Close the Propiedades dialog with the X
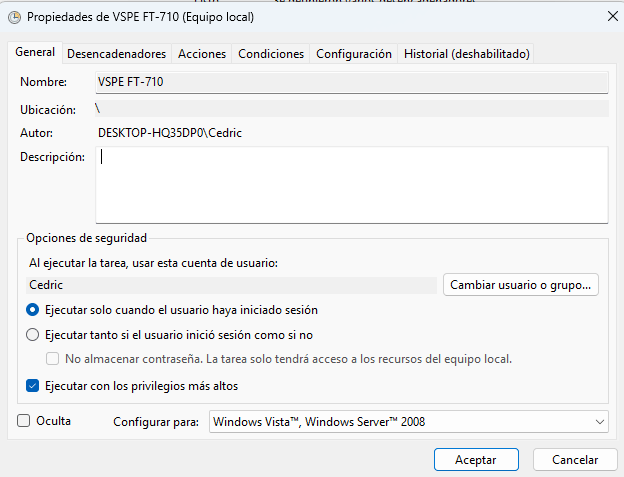Image resolution: width=624 pixels, height=477 pixels. tap(612, 17)
